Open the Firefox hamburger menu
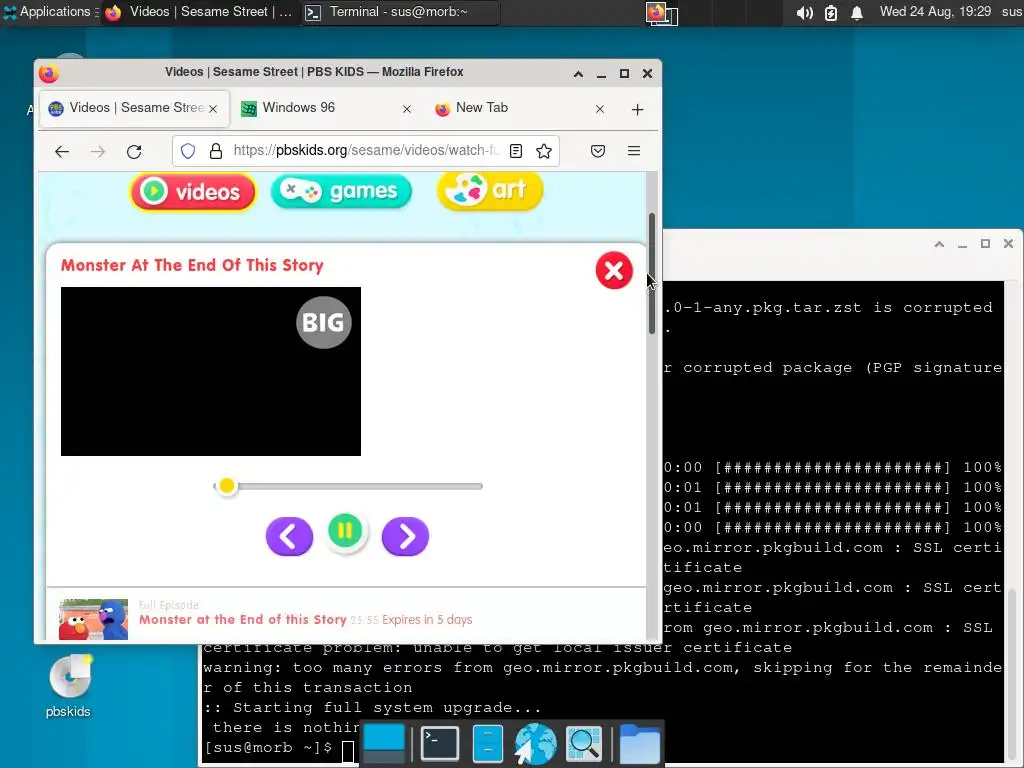1024x768 pixels. (633, 151)
